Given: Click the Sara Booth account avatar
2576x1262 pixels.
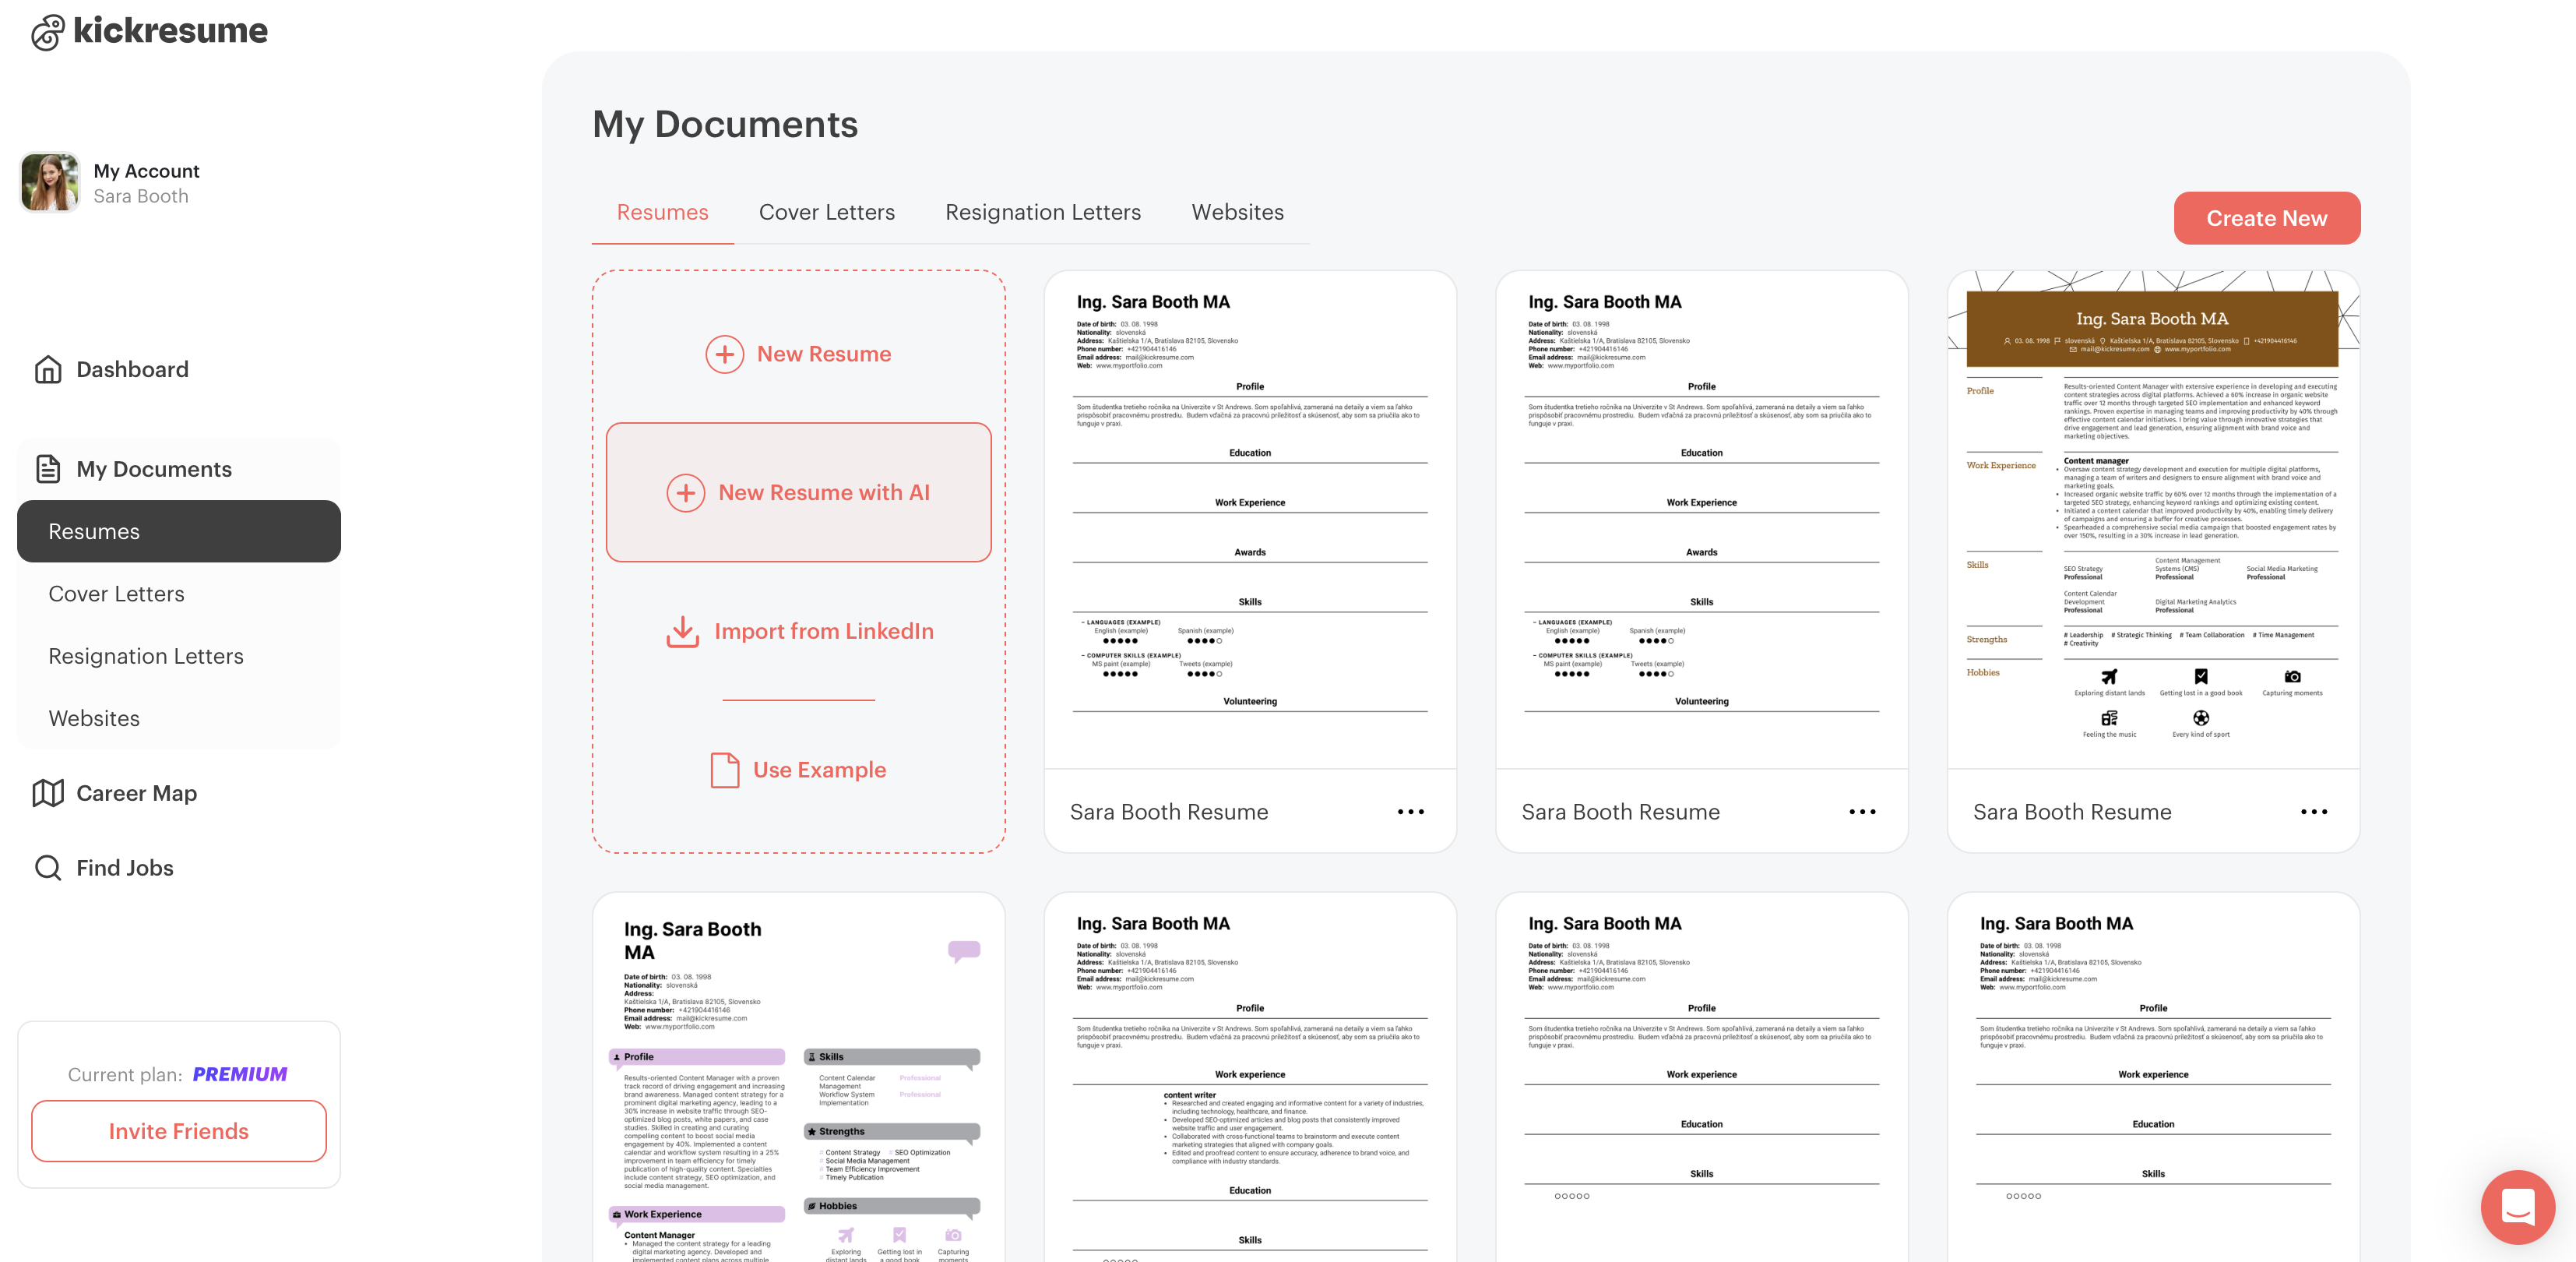Looking at the screenshot, I should [x=50, y=182].
